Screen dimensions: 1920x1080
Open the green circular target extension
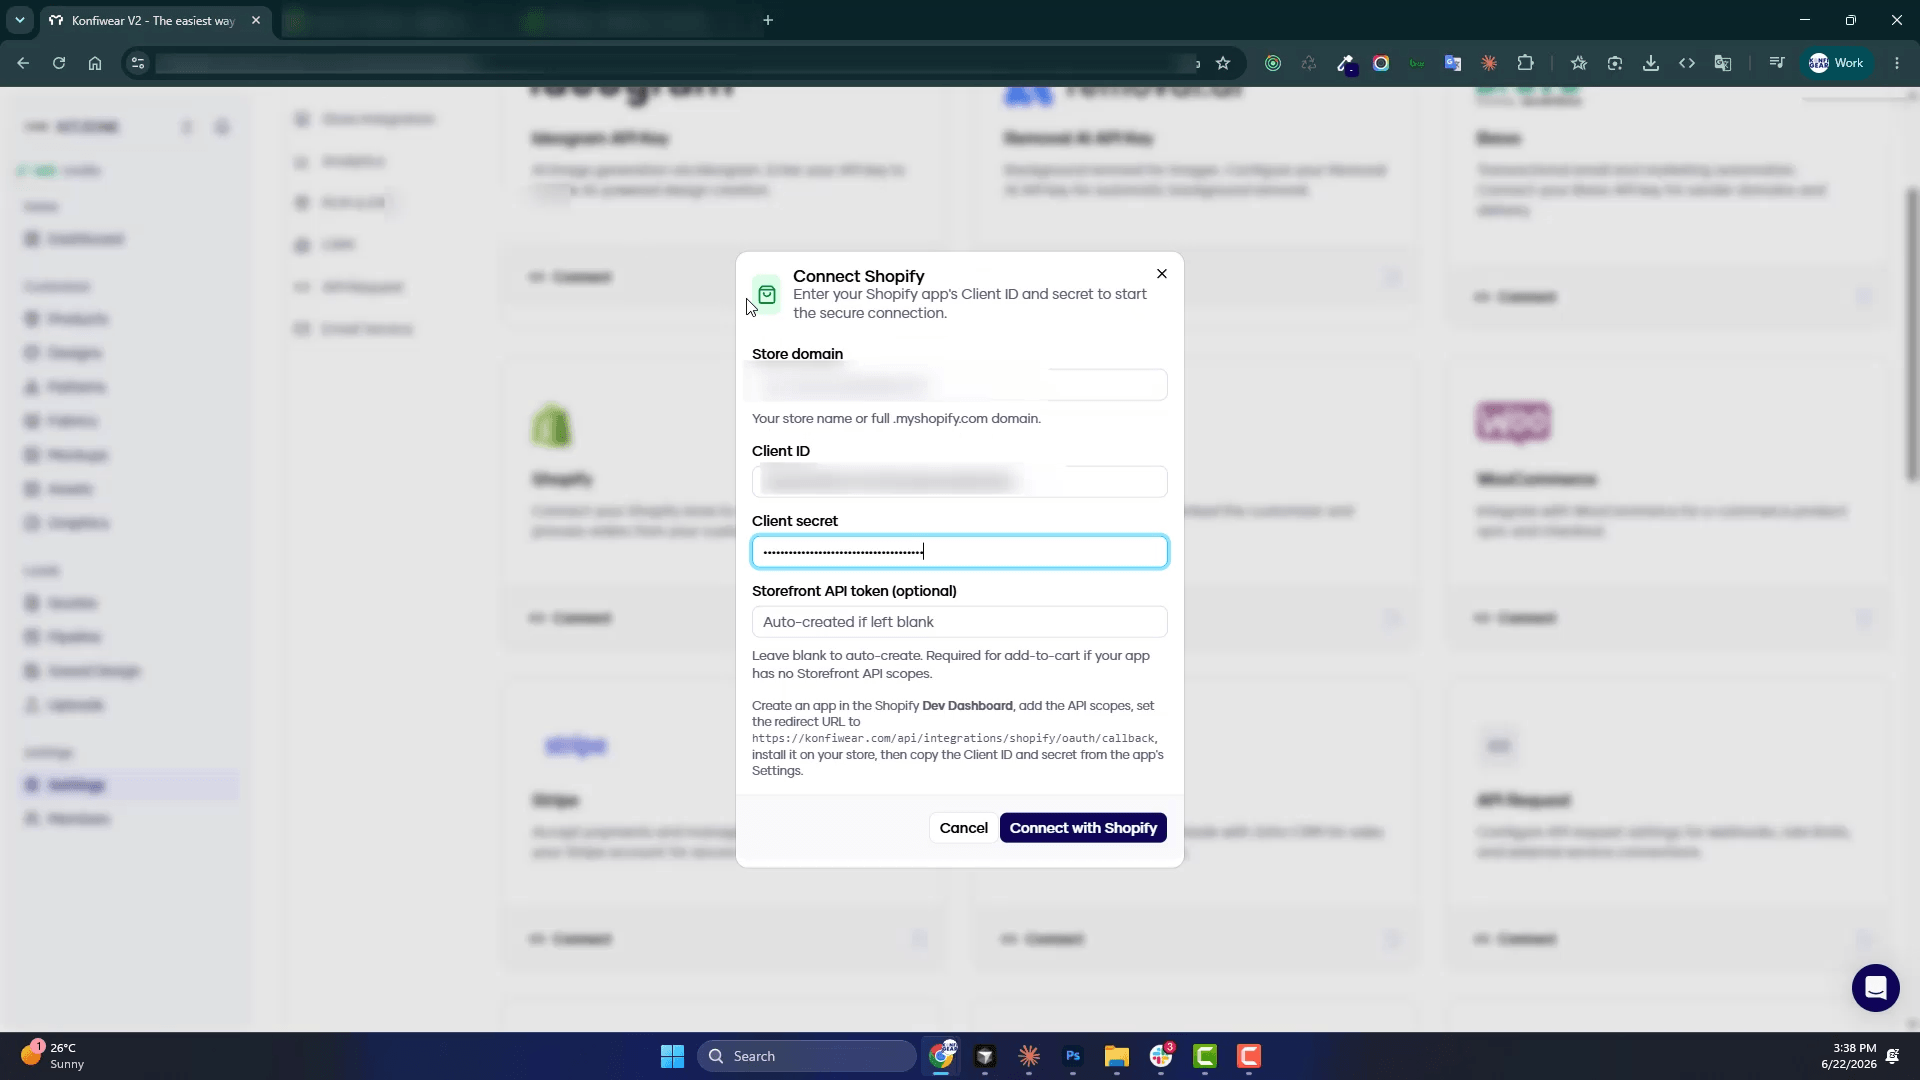pyautogui.click(x=1273, y=63)
